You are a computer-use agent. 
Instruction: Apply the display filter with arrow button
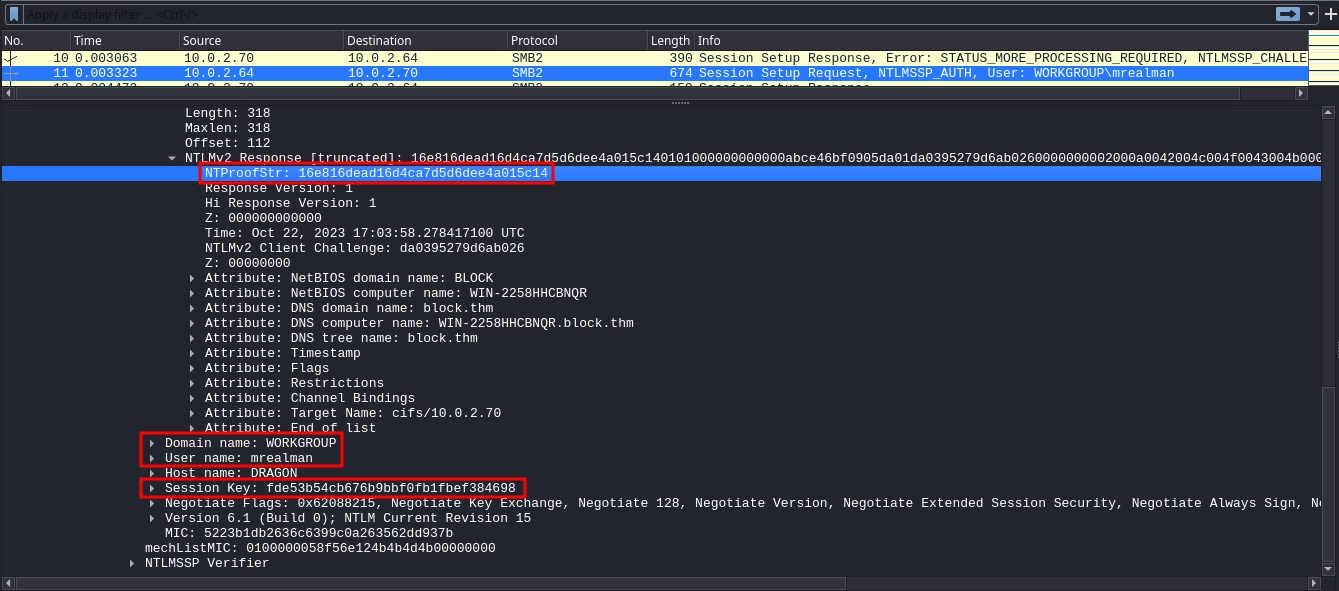pos(1287,14)
